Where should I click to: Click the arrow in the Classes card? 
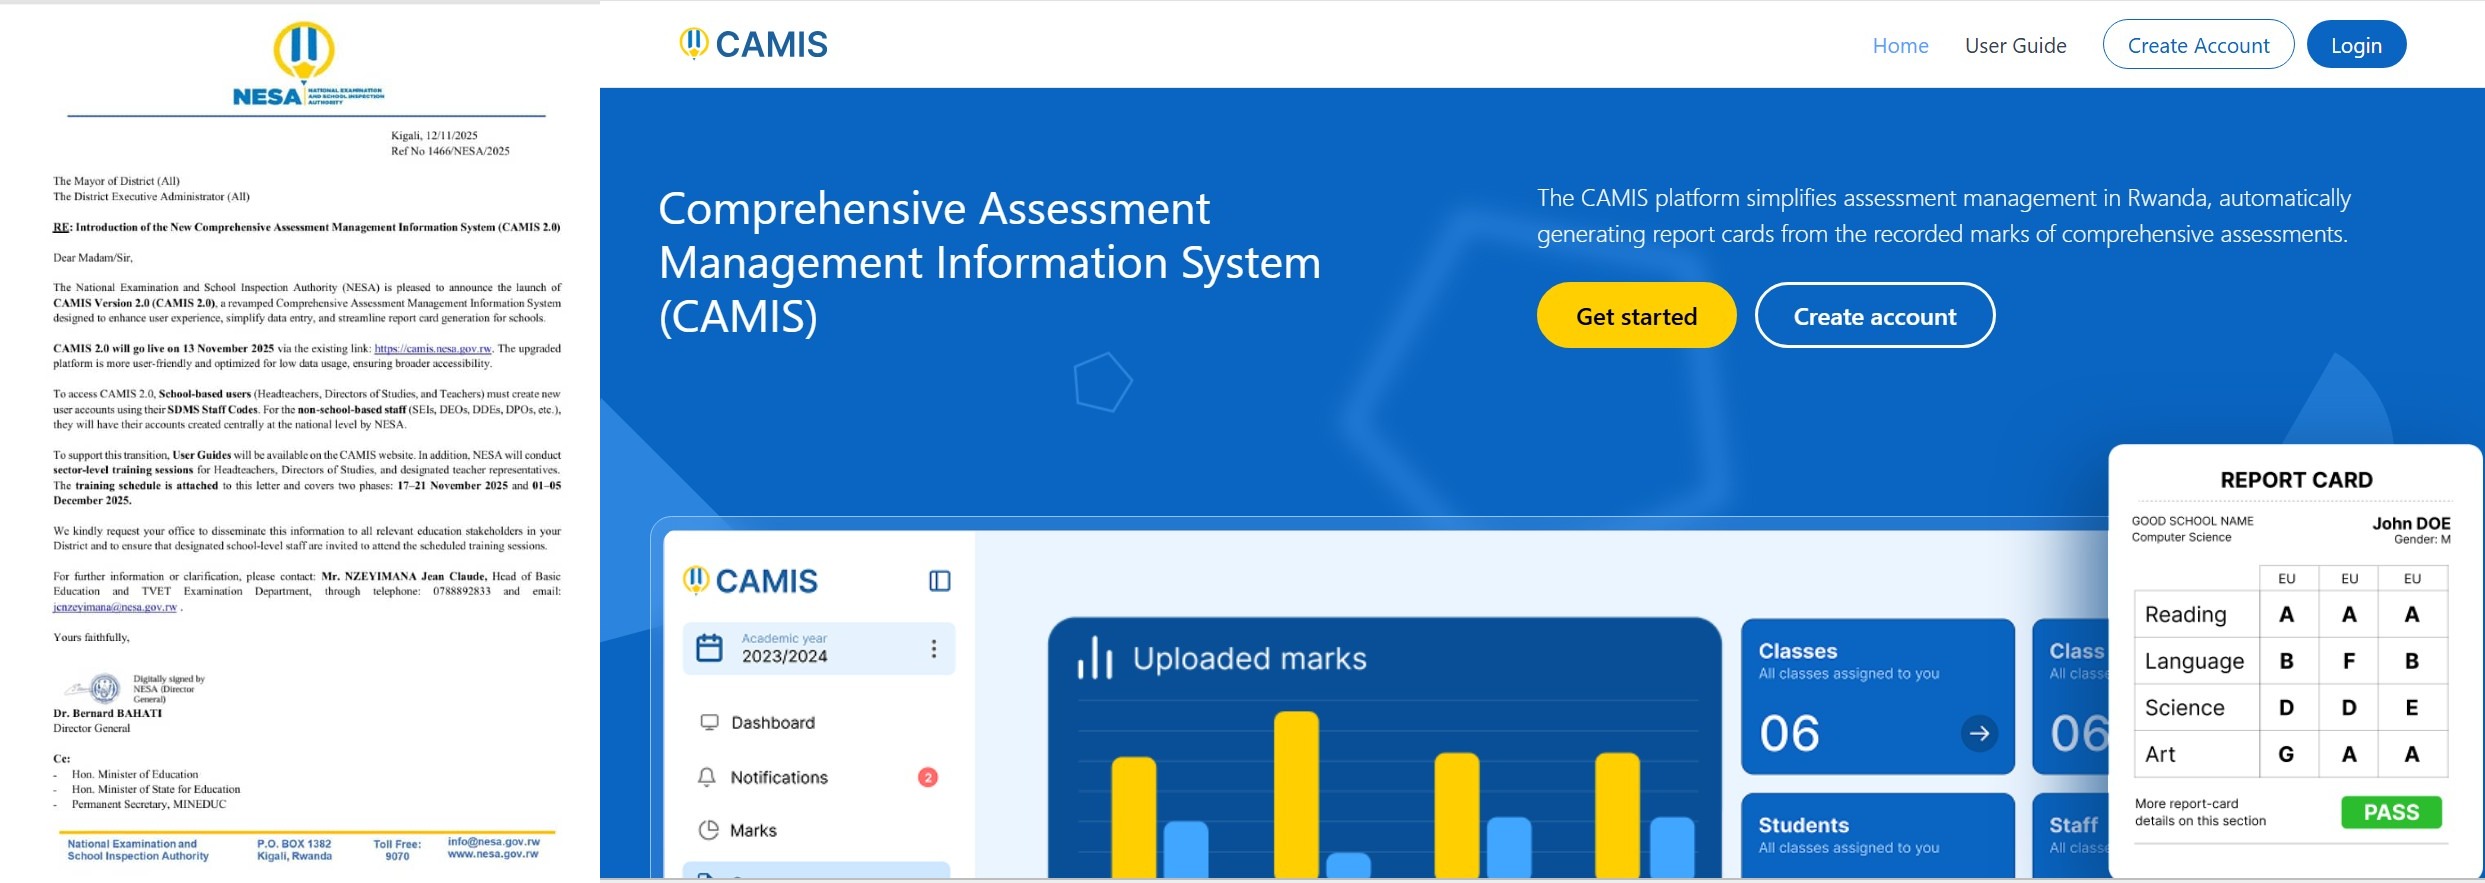pyautogui.click(x=1978, y=733)
